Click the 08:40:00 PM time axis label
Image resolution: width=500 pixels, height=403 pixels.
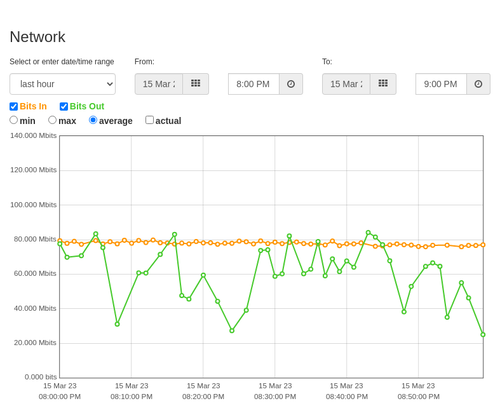click(x=347, y=397)
